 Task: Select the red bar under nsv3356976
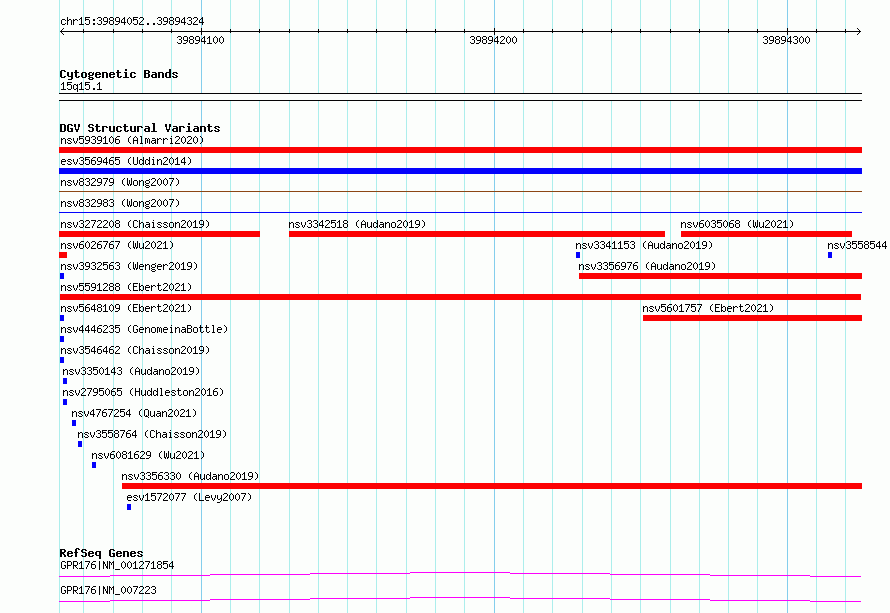pyautogui.click(x=720, y=276)
